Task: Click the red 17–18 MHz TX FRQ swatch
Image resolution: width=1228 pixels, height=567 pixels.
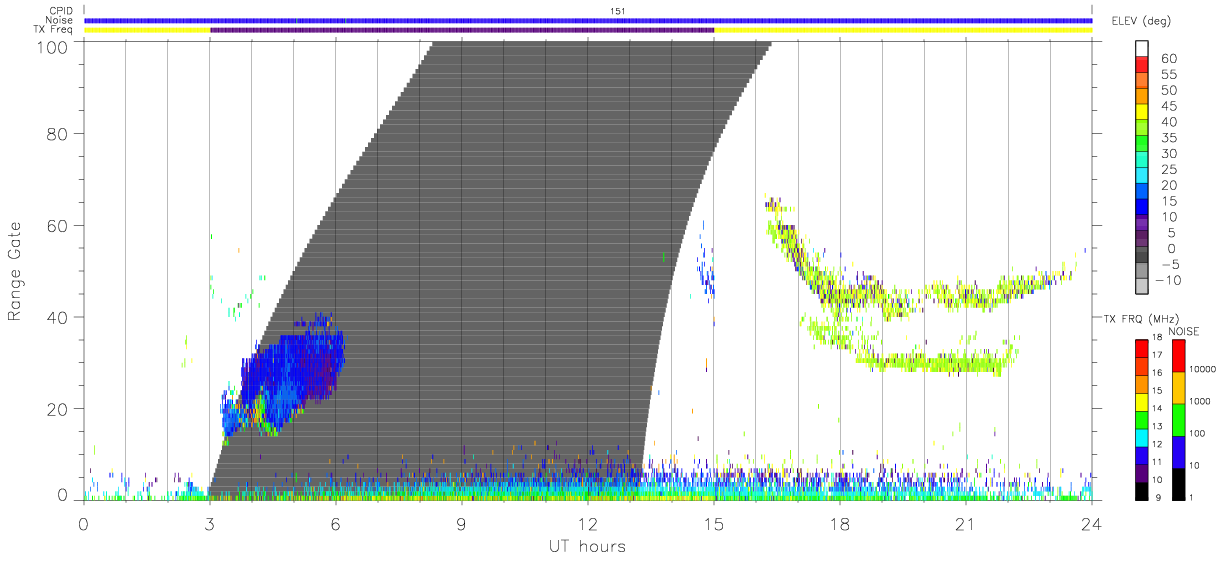Action: pos(1142,348)
